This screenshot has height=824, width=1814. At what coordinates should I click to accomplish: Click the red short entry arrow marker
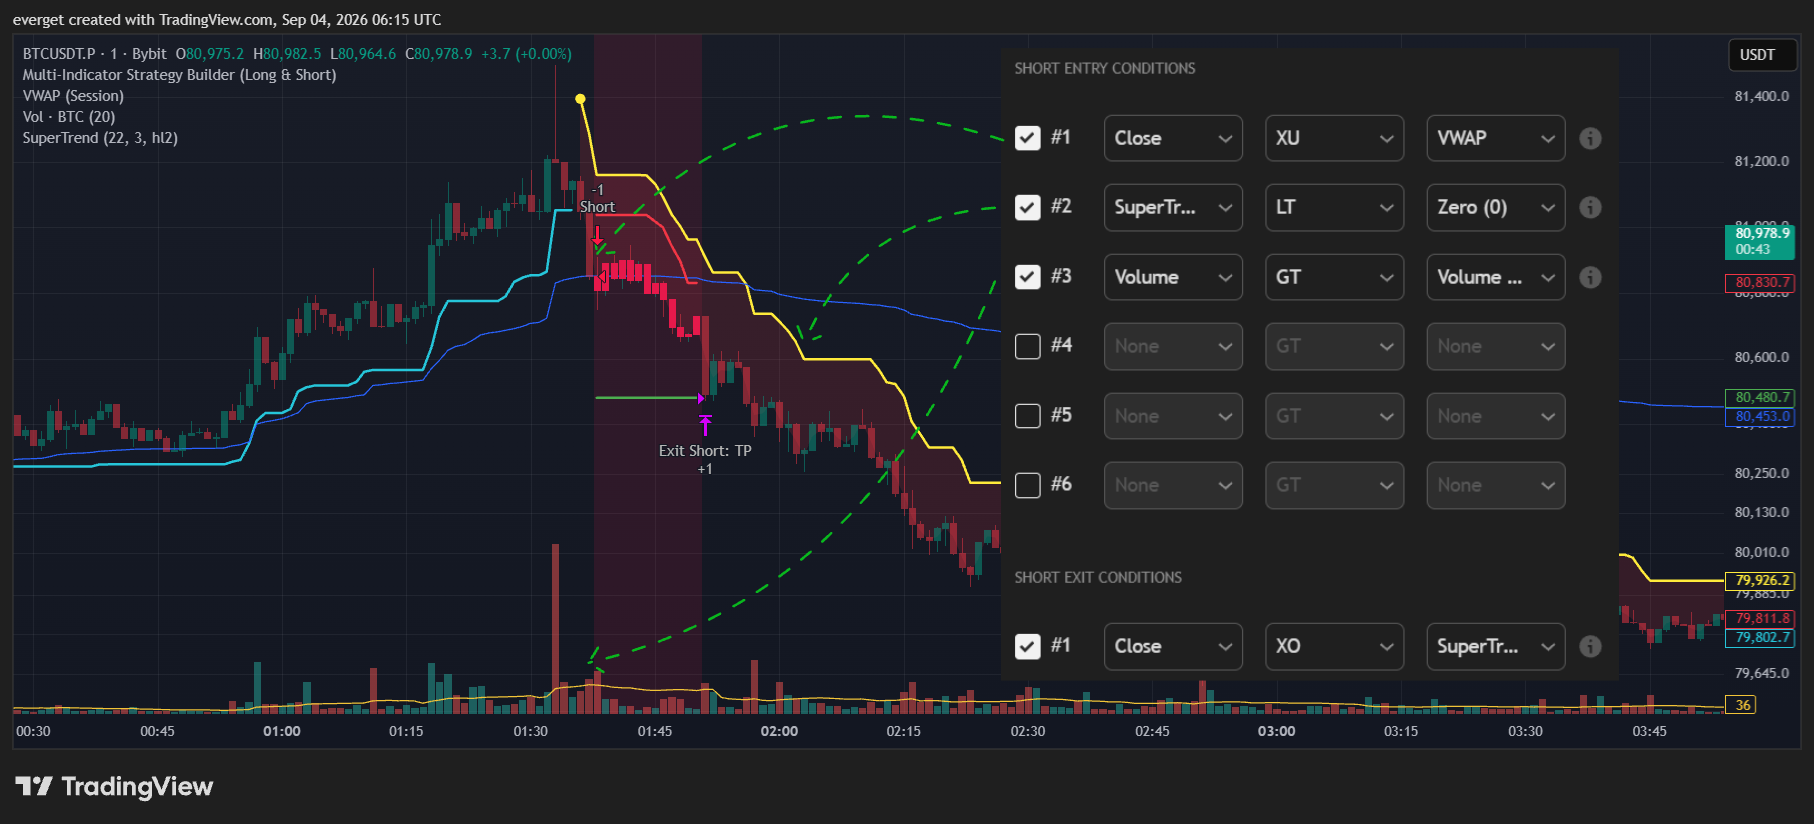[x=598, y=236]
